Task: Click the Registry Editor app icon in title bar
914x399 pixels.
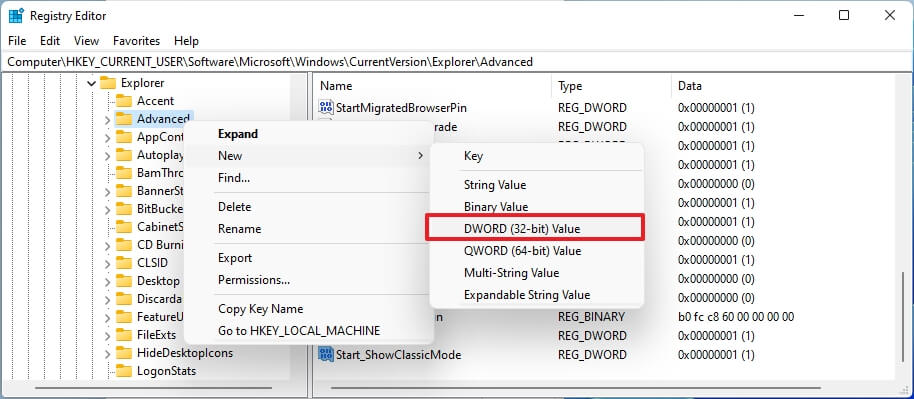Action: 16,16
